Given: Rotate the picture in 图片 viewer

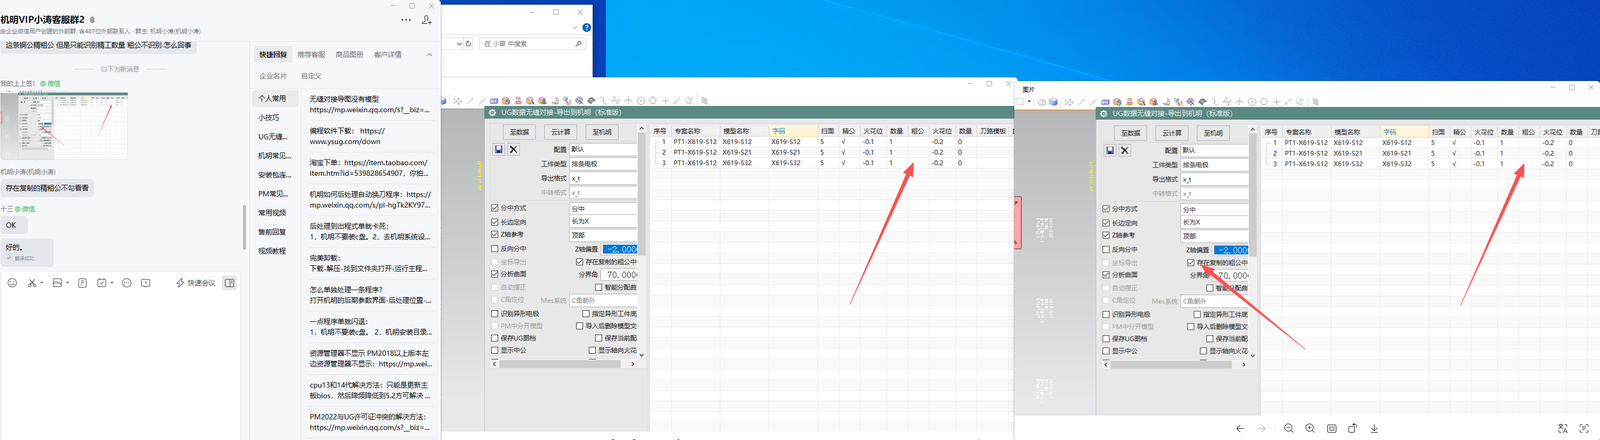Looking at the screenshot, I should [1352, 428].
